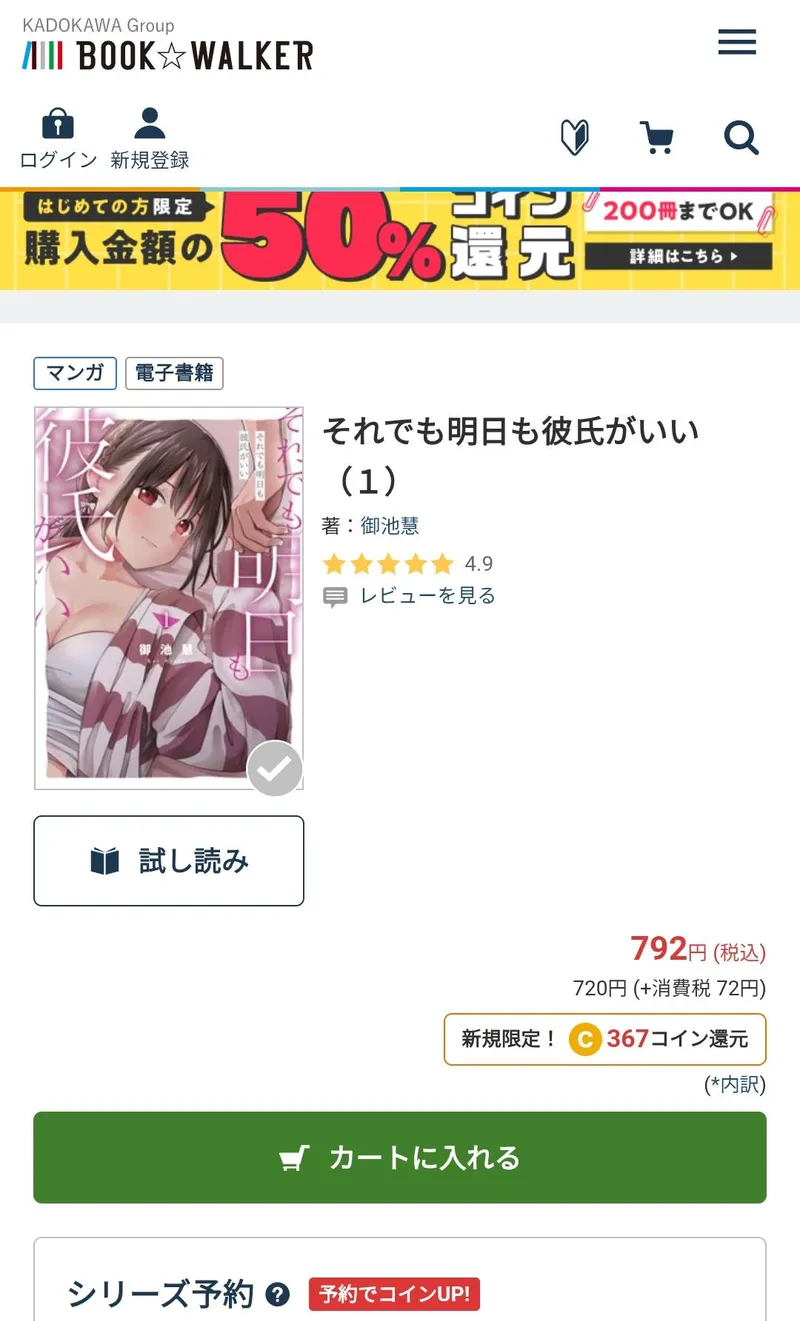Screen dimensions: 800x1321
Task: Expand the price breakdown 内訳 link
Action: (x=735, y=1085)
